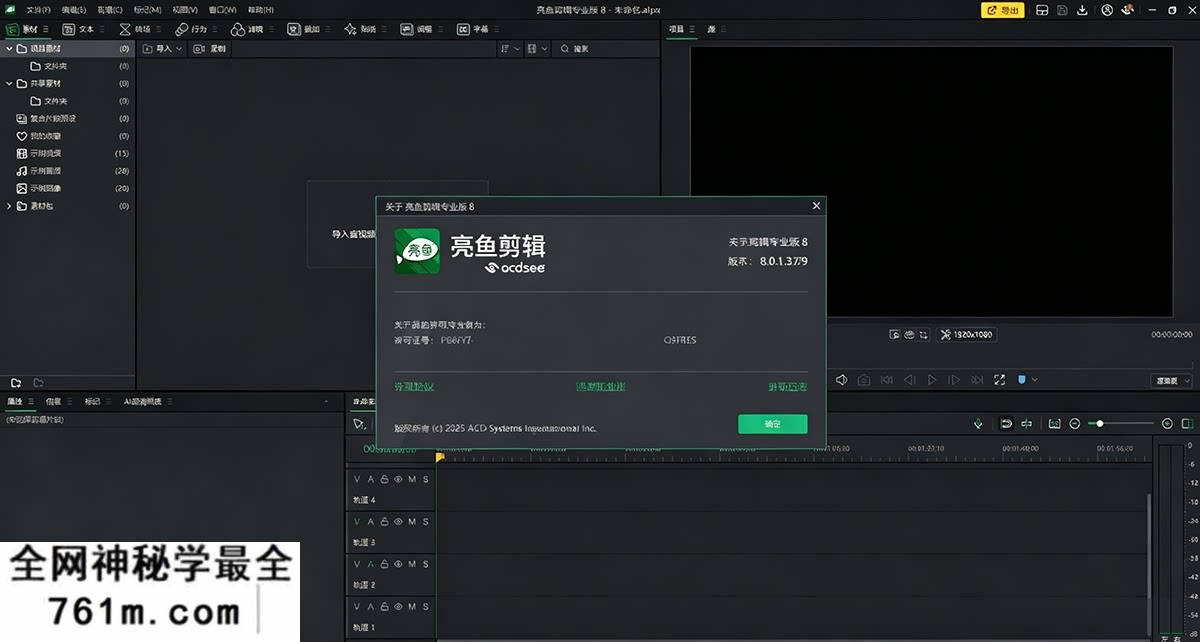Image resolution: width=1200 pixels, height=642 pixels.
Task: Open the sort order dropdown in media panel
Action: click(510, 48)
